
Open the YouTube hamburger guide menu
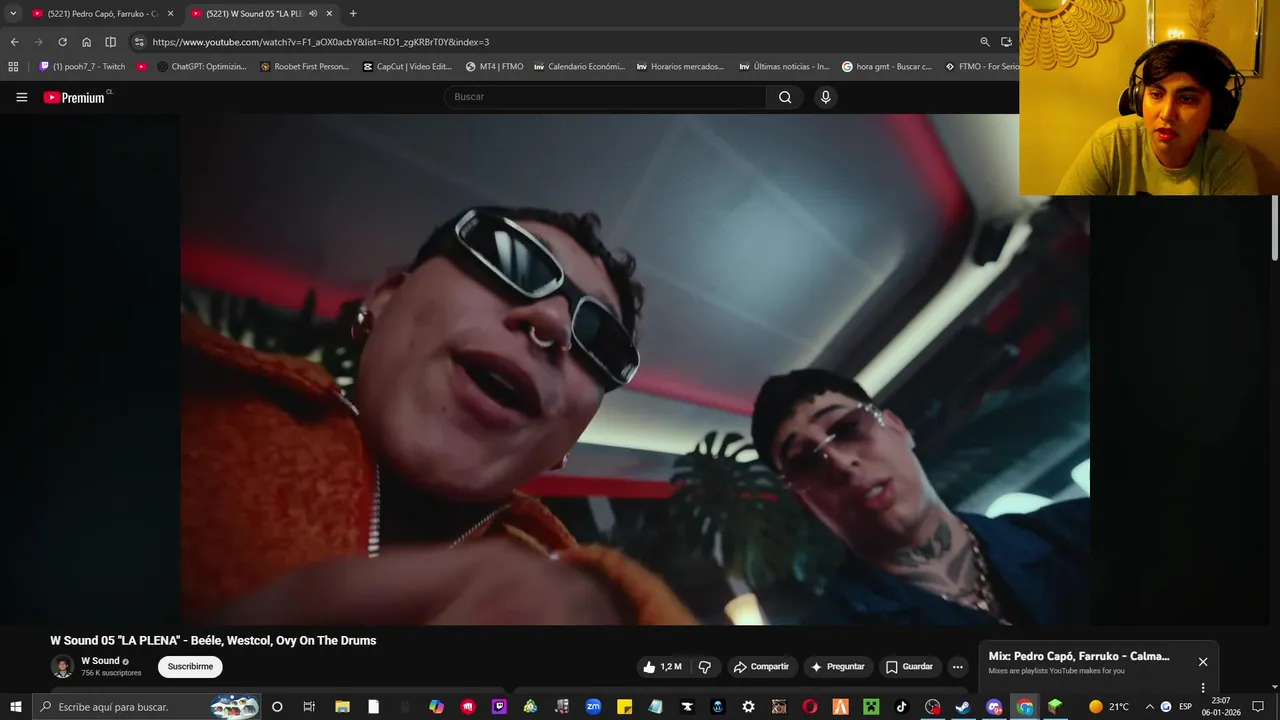click(x=21, y=97)
